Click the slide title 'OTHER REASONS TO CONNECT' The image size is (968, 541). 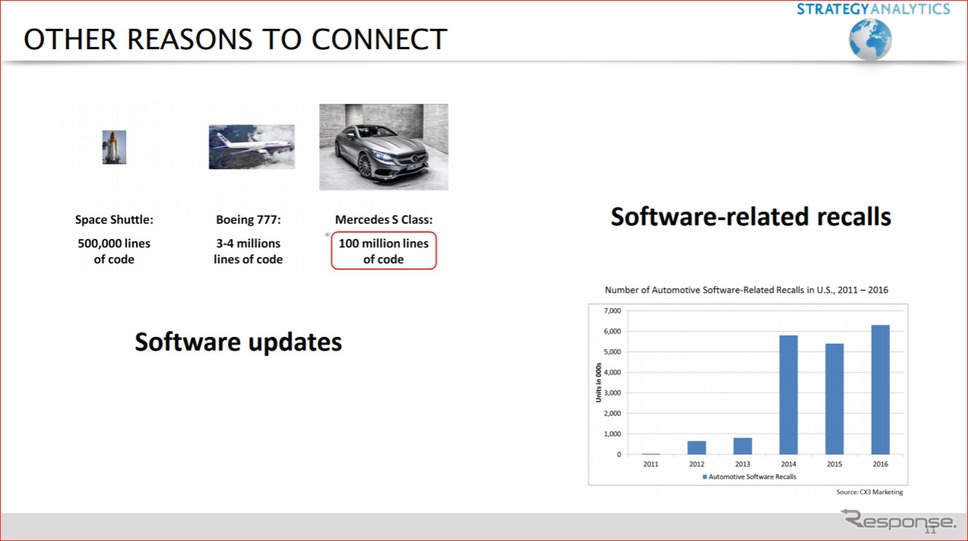click(x=235, y=40)
